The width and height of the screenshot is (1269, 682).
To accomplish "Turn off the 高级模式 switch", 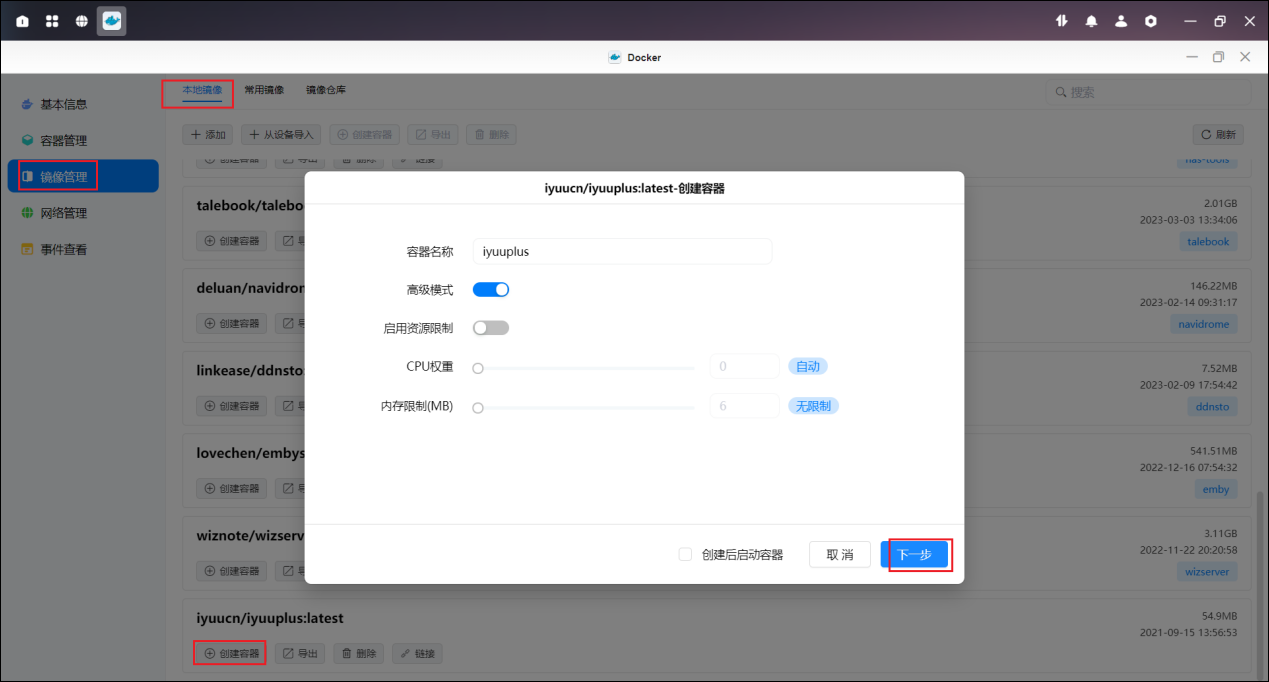I will (x=491, y=290).
